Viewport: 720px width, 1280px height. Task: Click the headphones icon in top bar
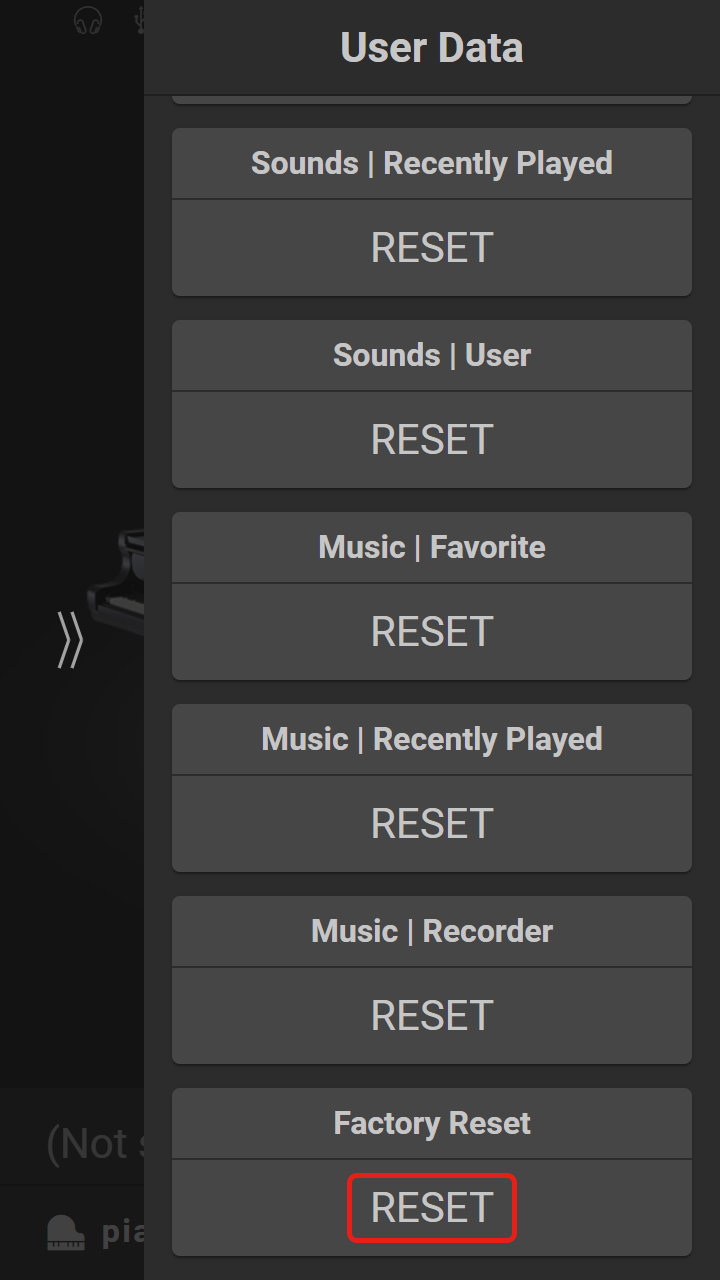(x=88, y=20)
